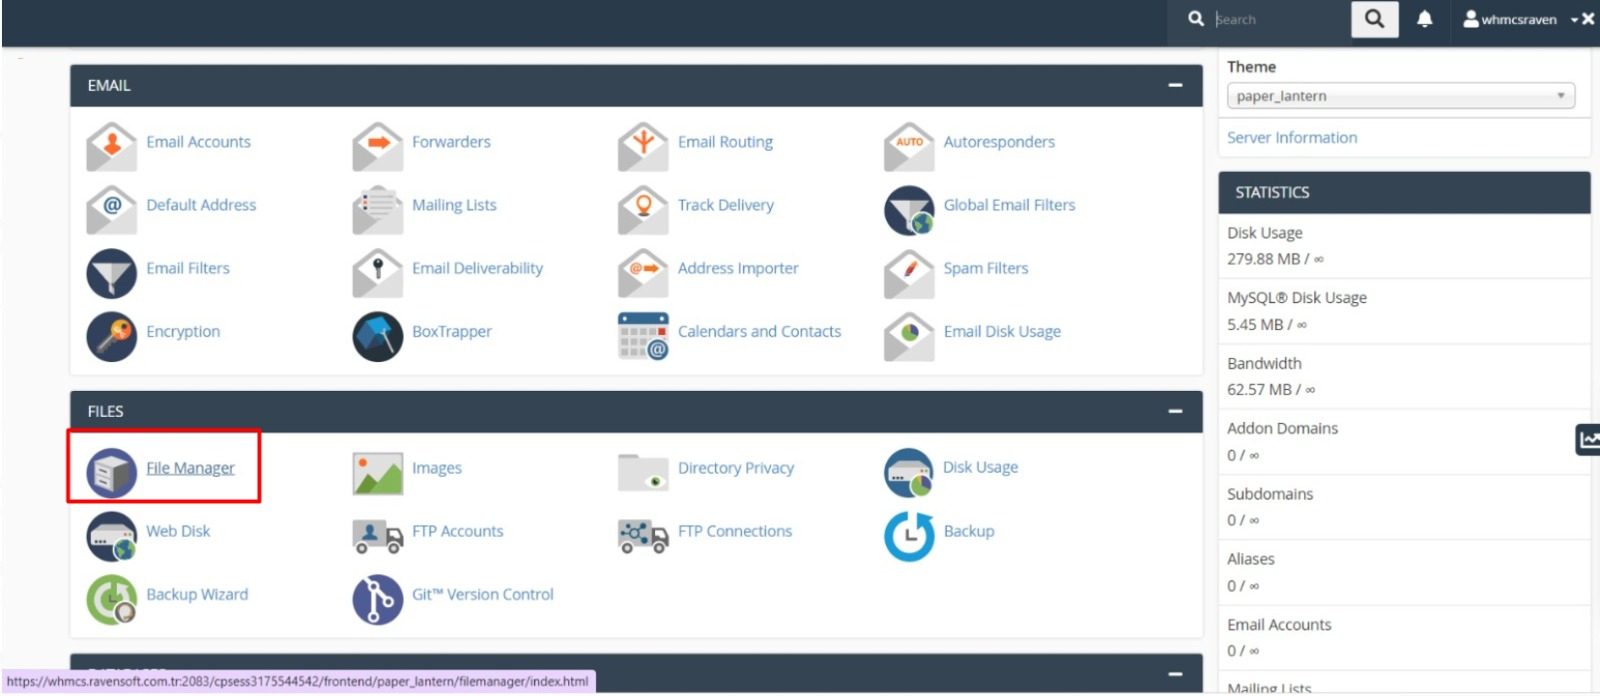The width and height of the screenshot is (1600, 696).
Task: Click the BoxTrapper icon
Action: [x=377, y=335]
